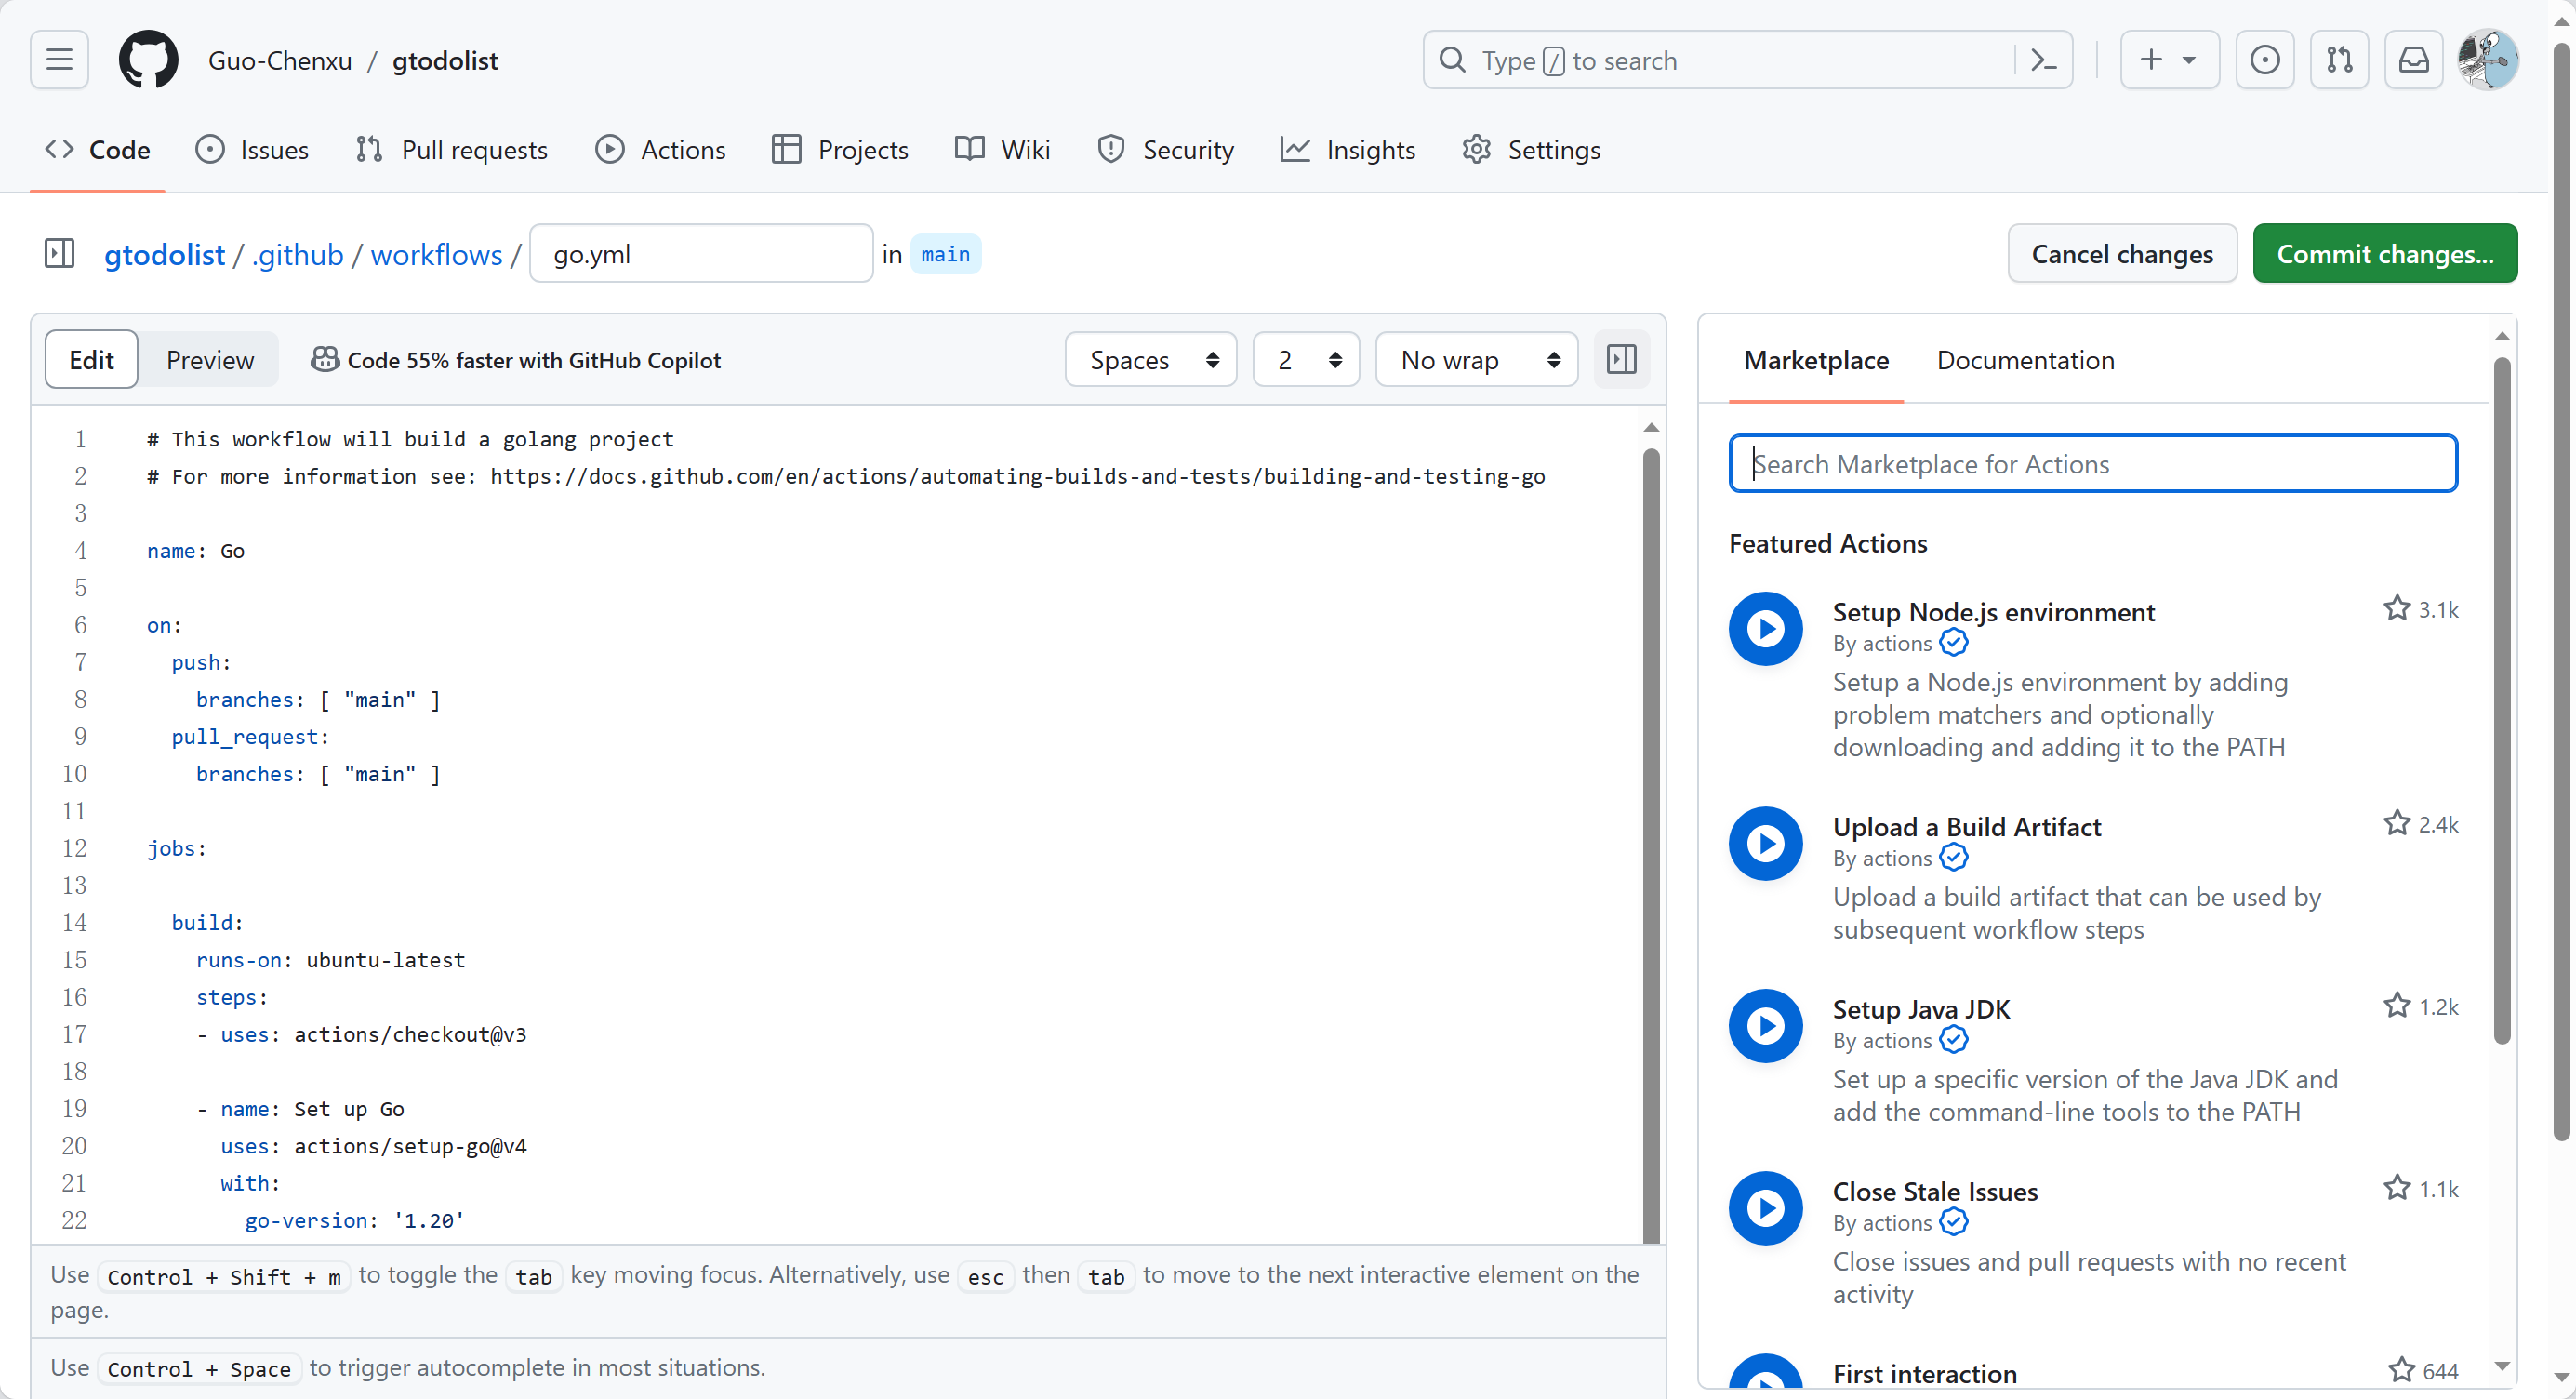Open the command palette icon
This screenshot has width=2576, height=1399.
tap(2044, 60)
